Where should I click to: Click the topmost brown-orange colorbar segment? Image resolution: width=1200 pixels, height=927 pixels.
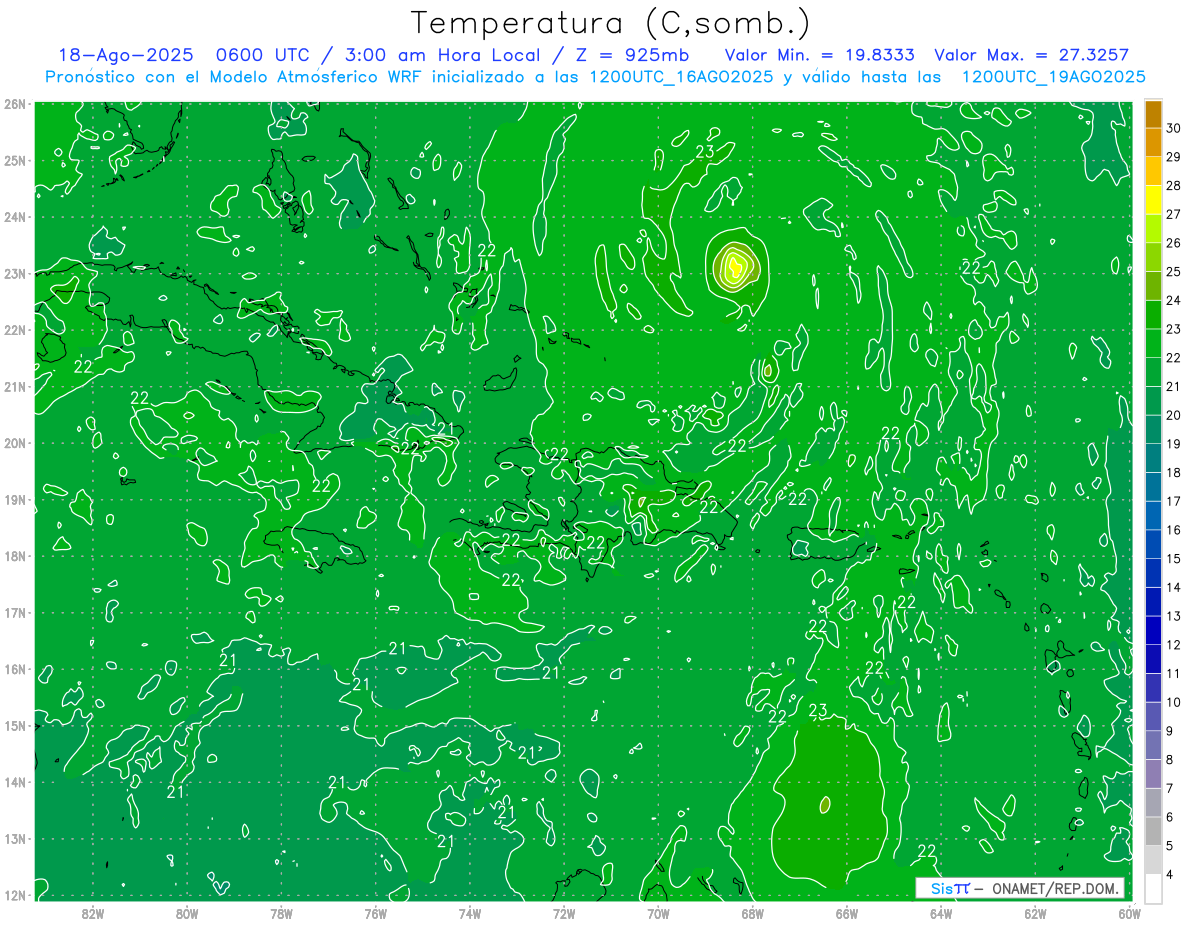1153,114
